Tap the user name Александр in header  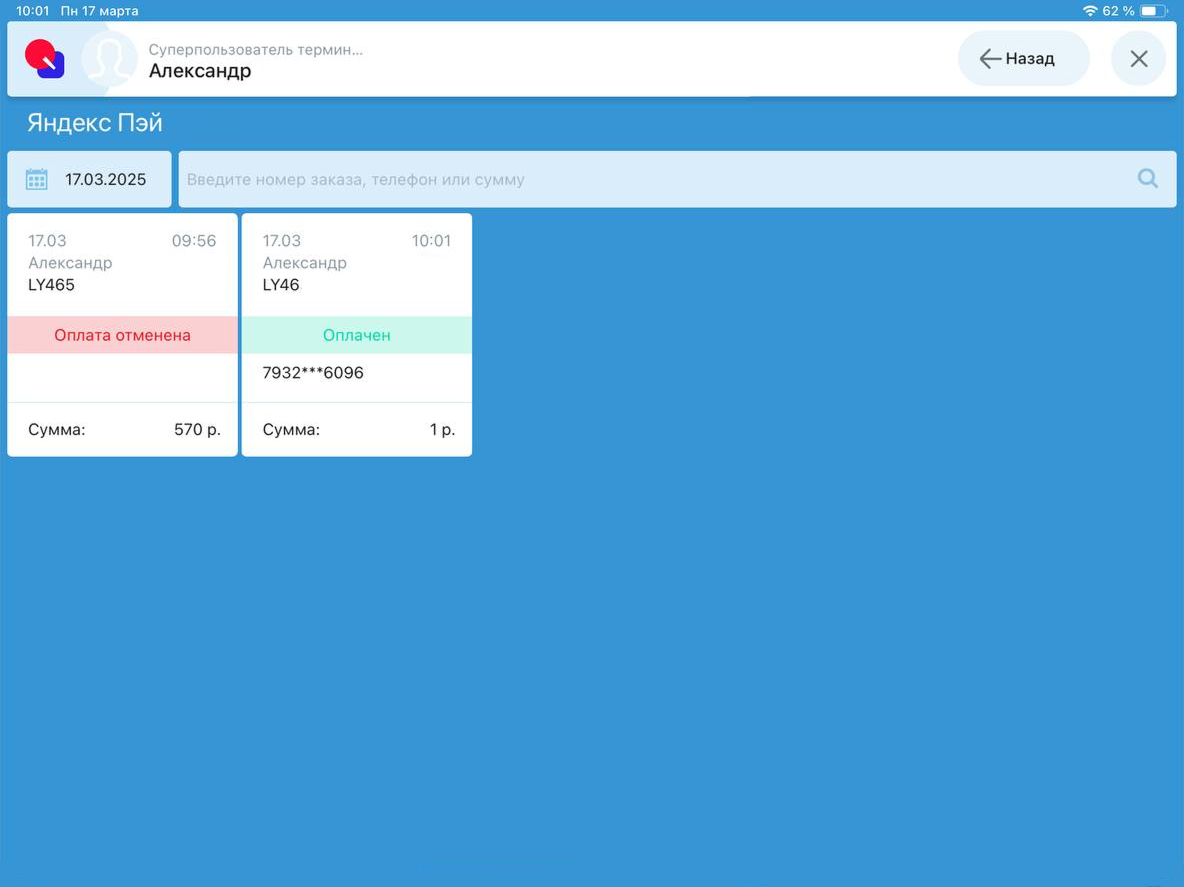pos(200,71)
